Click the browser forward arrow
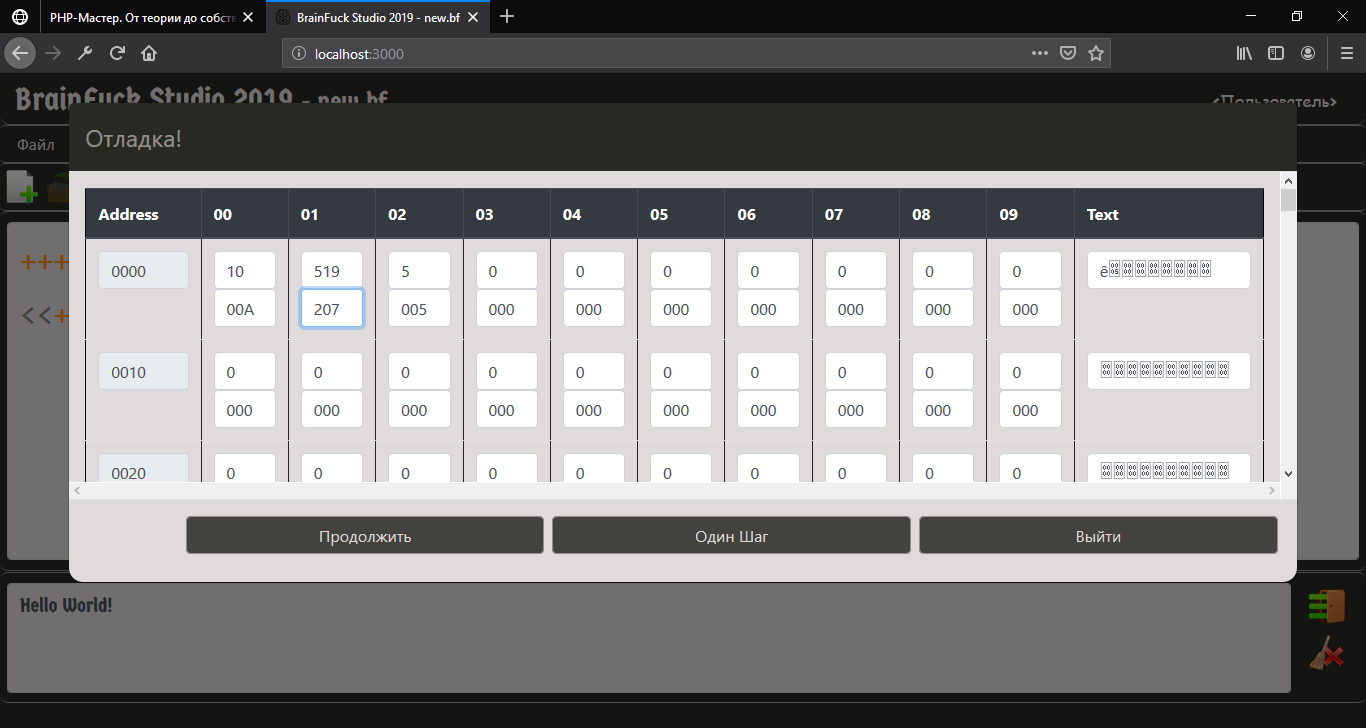 coord(53,53)
